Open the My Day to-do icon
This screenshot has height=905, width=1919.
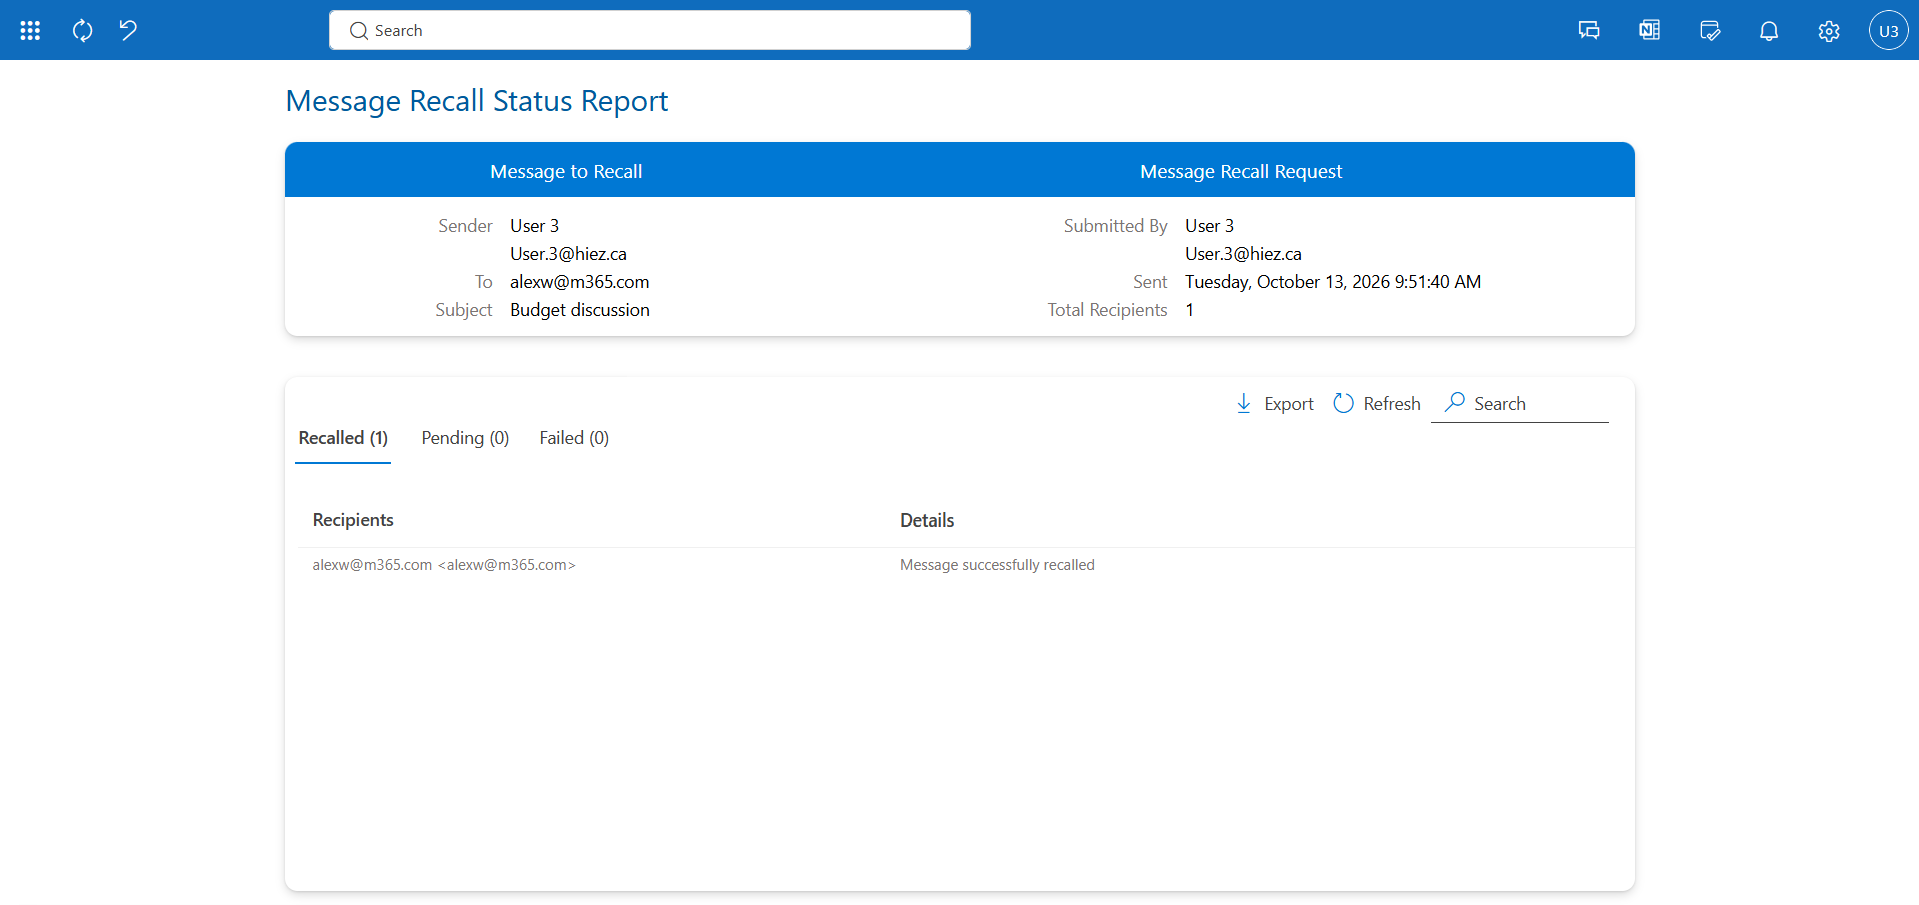(x=1710, y=31)
